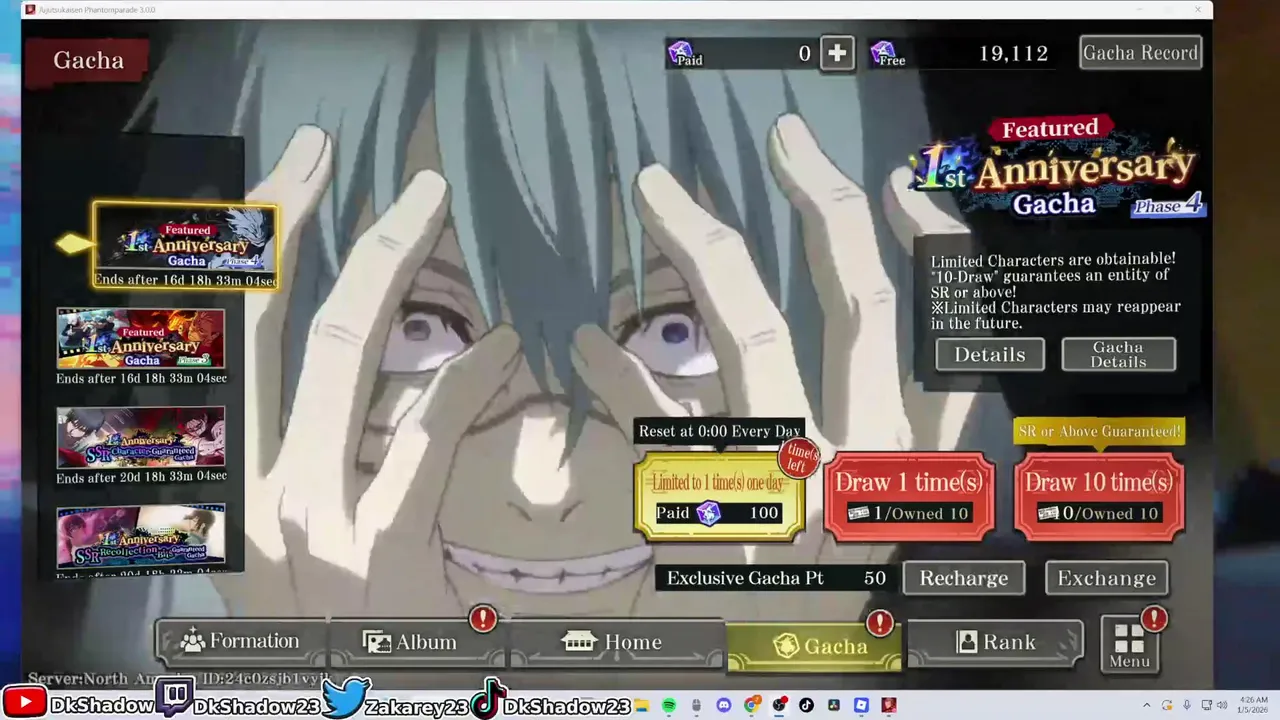
Task: Click the microphone tray icon
Action: 1187,705
